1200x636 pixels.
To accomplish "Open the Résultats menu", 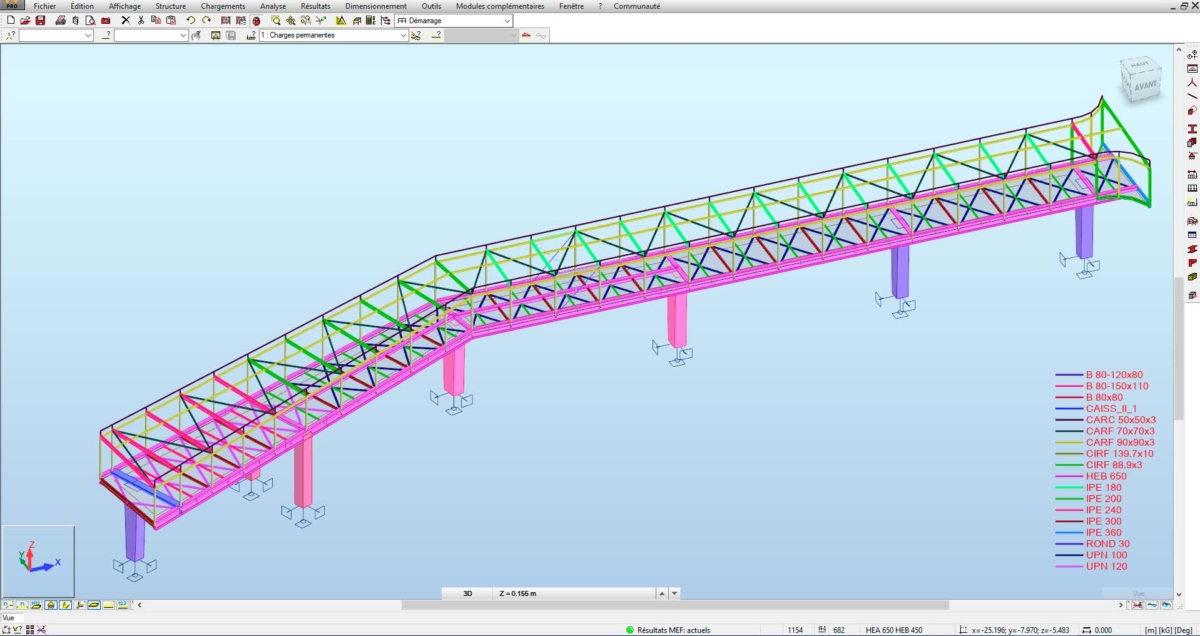I will (315, 6).
